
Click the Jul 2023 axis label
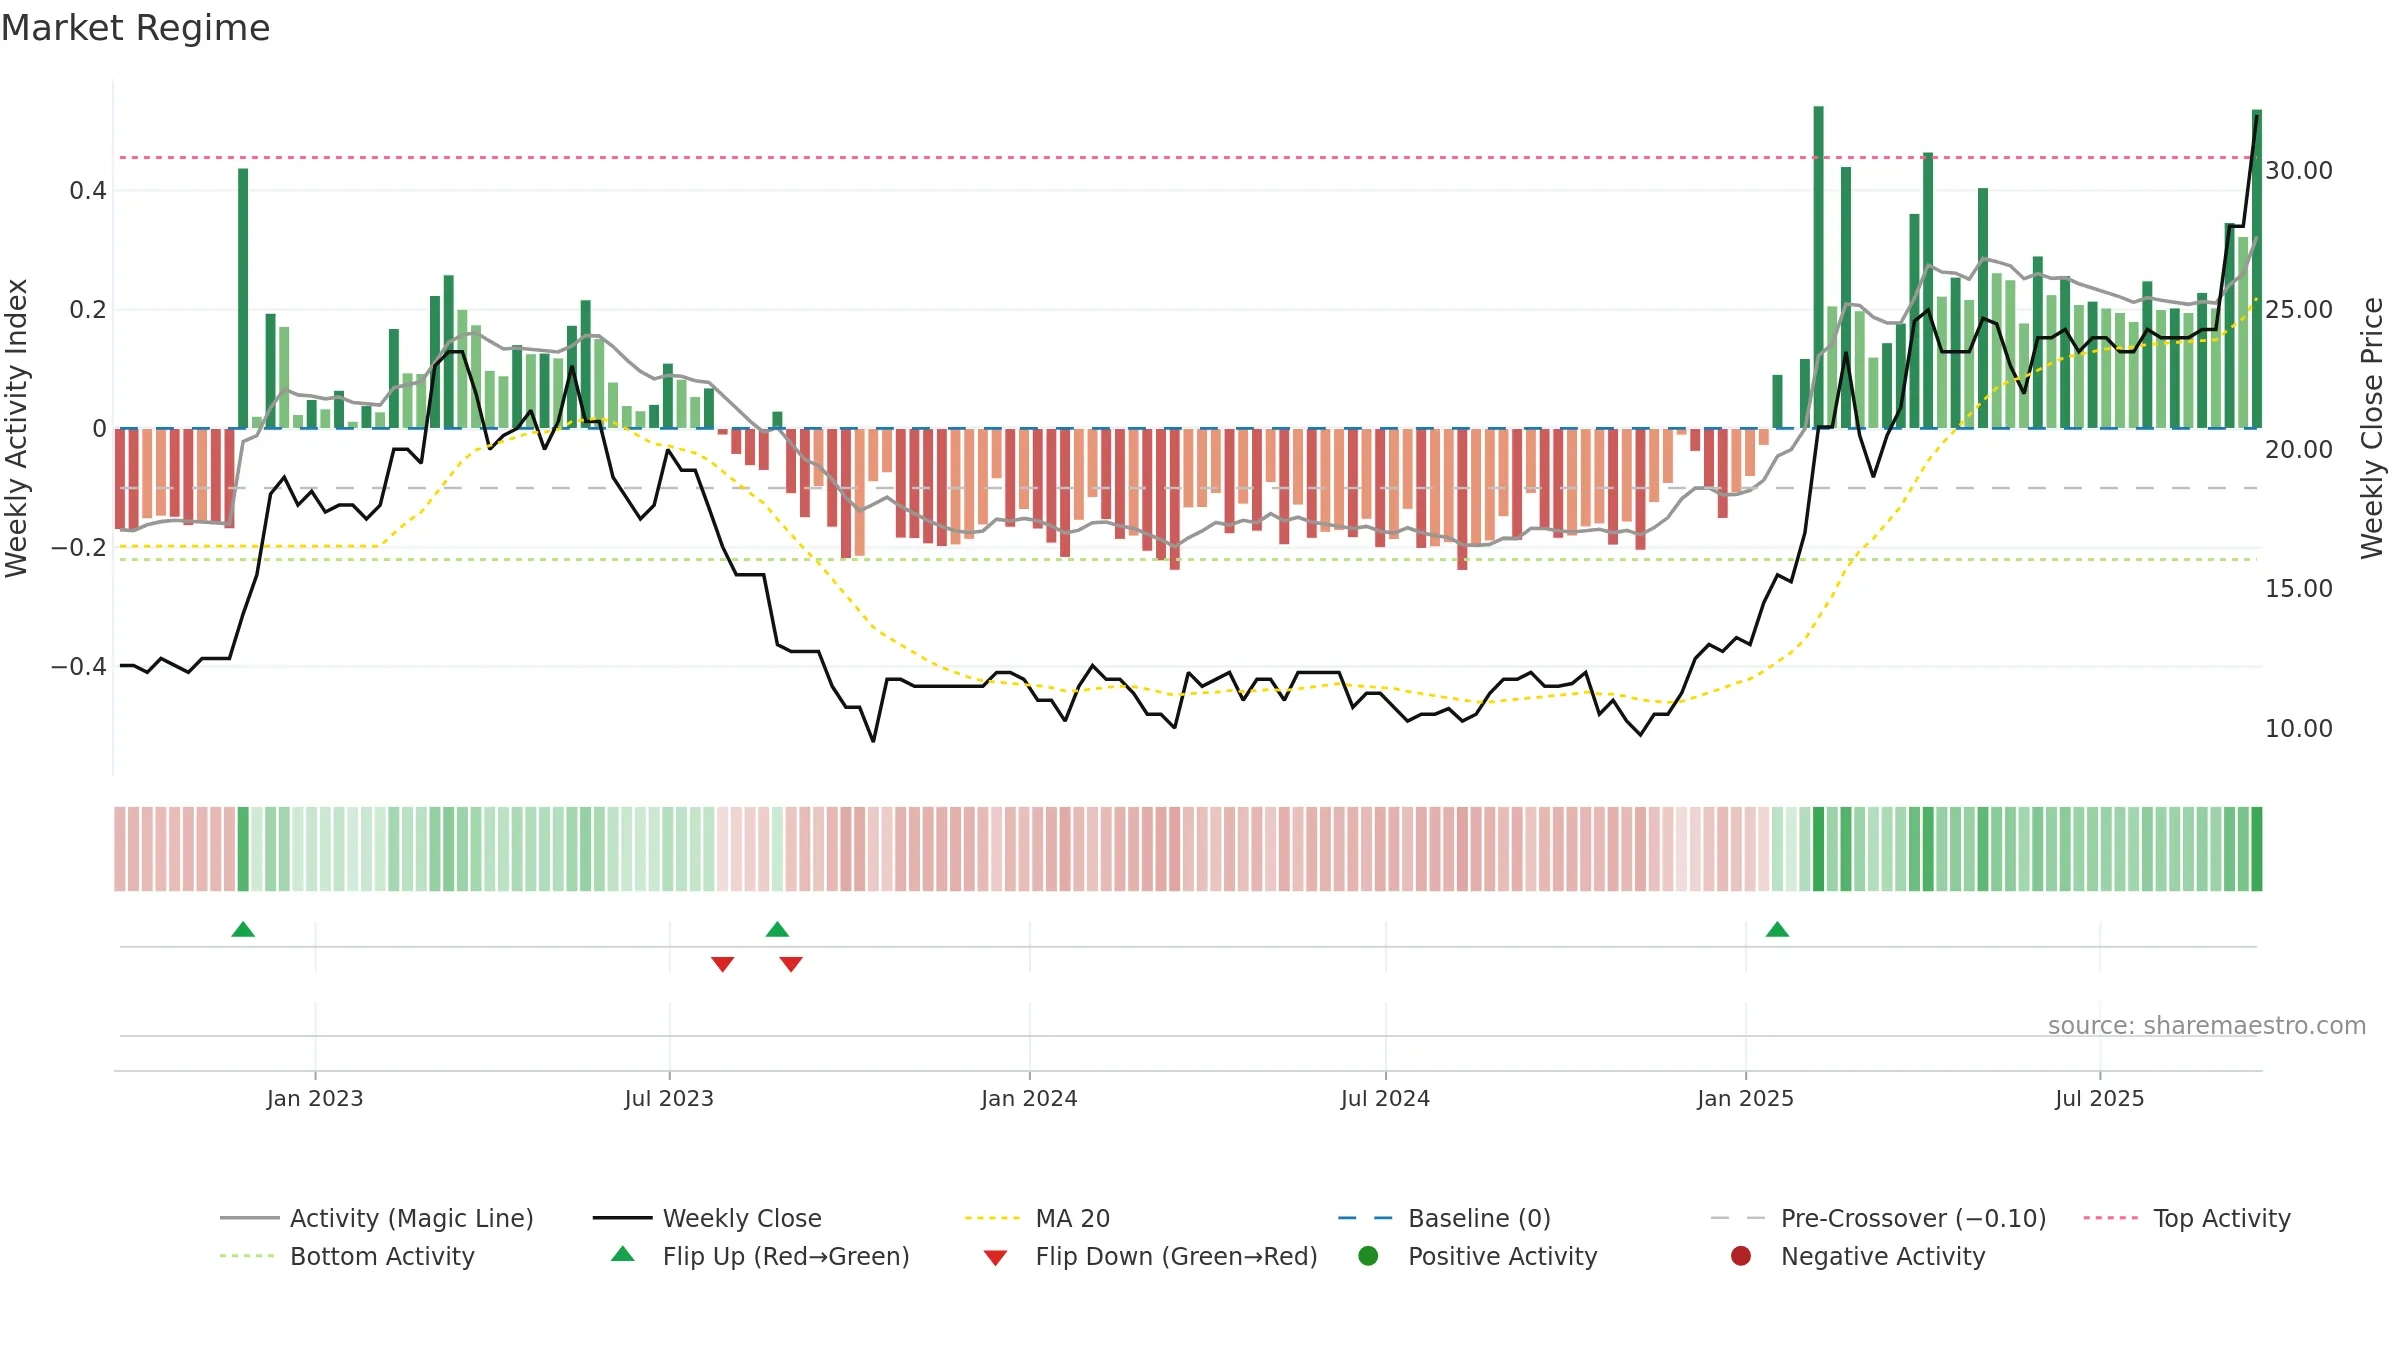[x=669, y=1098]
